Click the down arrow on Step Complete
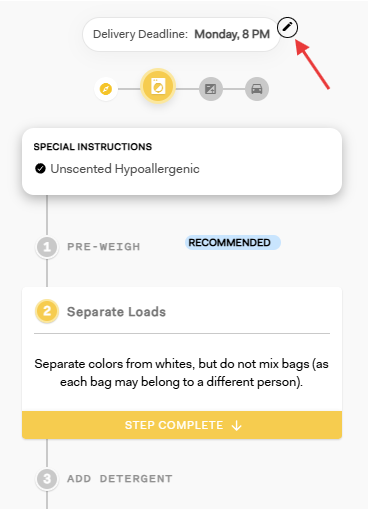This screenshot has height=509, width=368. [x=237, y=425]
